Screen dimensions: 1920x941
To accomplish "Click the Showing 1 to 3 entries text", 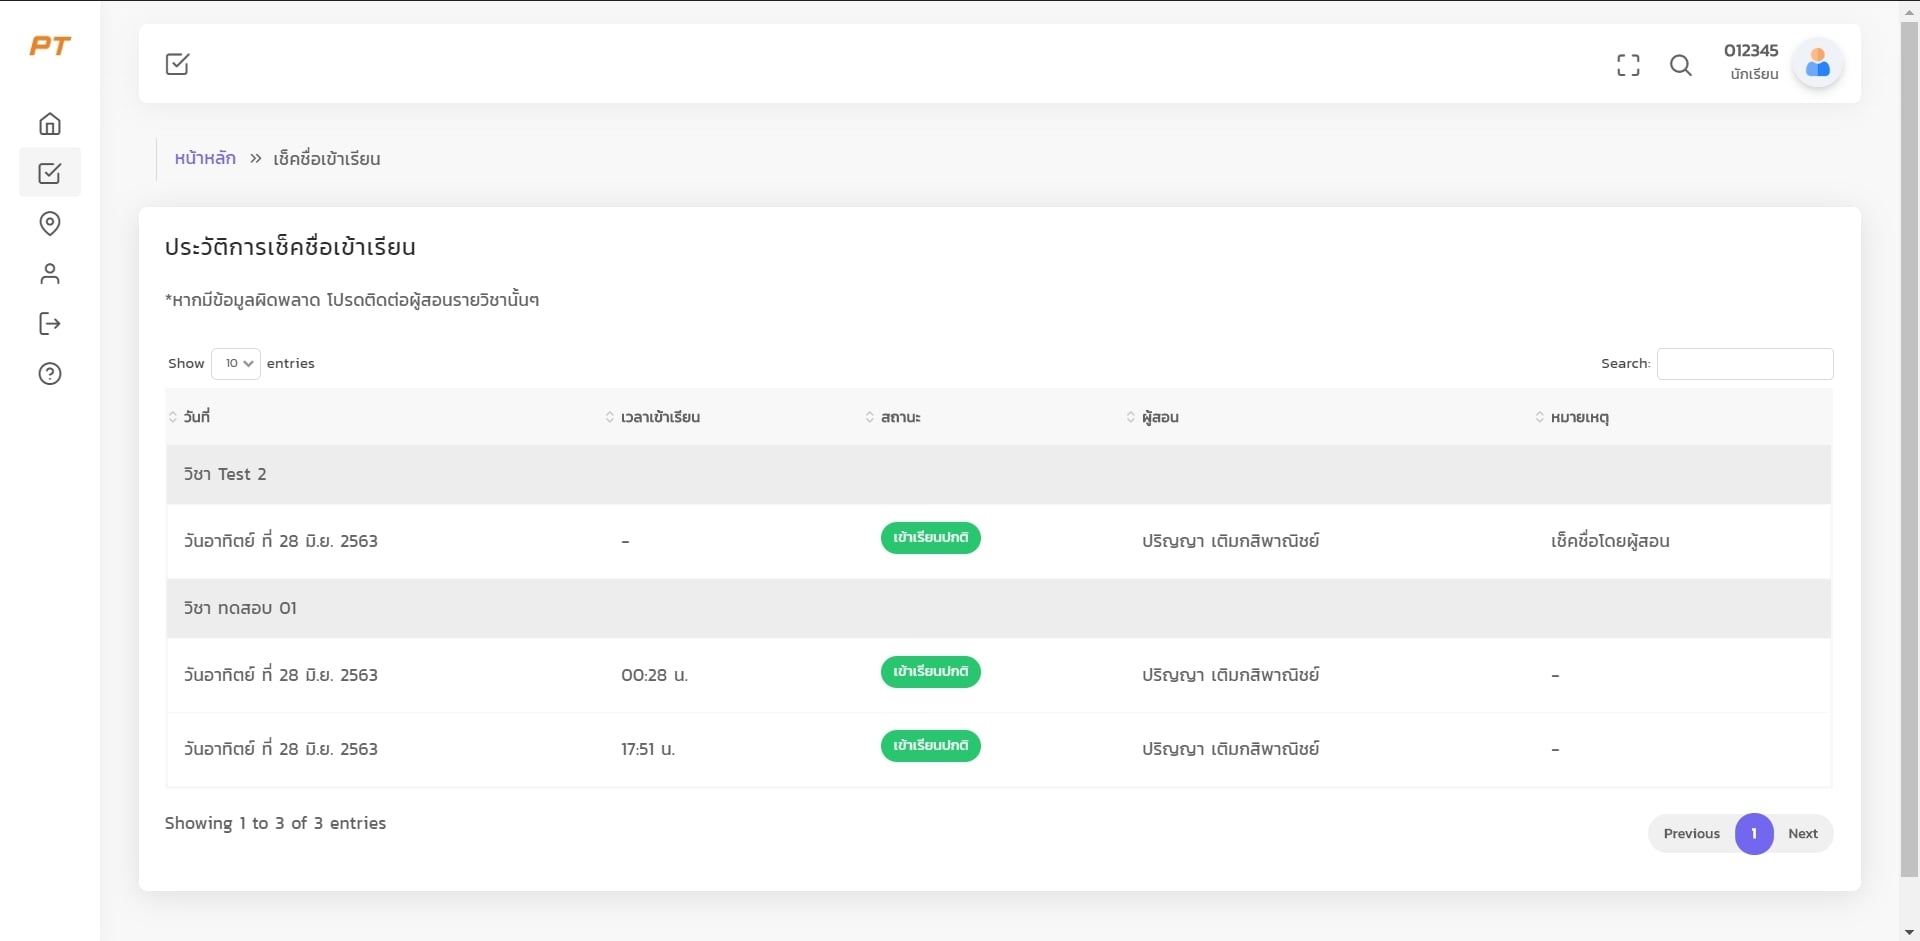I will pos(275,823).
